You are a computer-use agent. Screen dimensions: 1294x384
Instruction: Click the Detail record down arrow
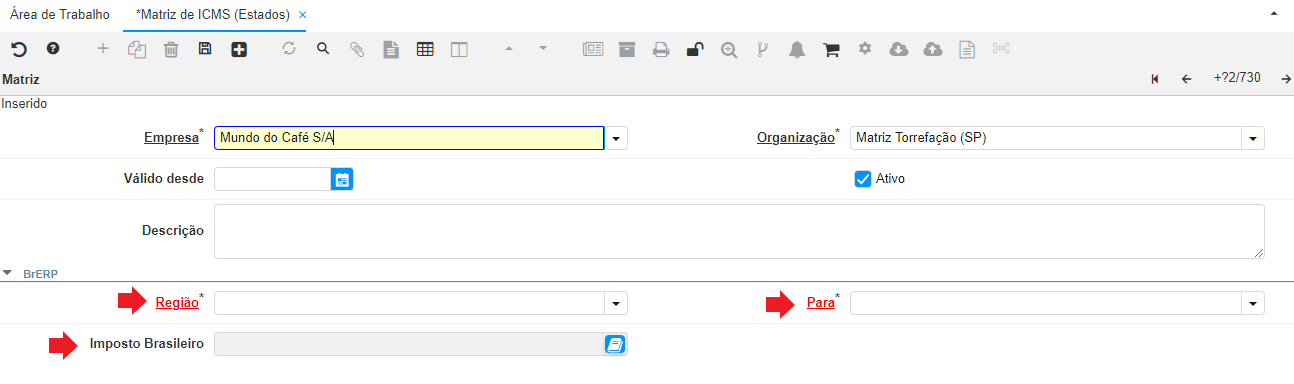point(543,48)
